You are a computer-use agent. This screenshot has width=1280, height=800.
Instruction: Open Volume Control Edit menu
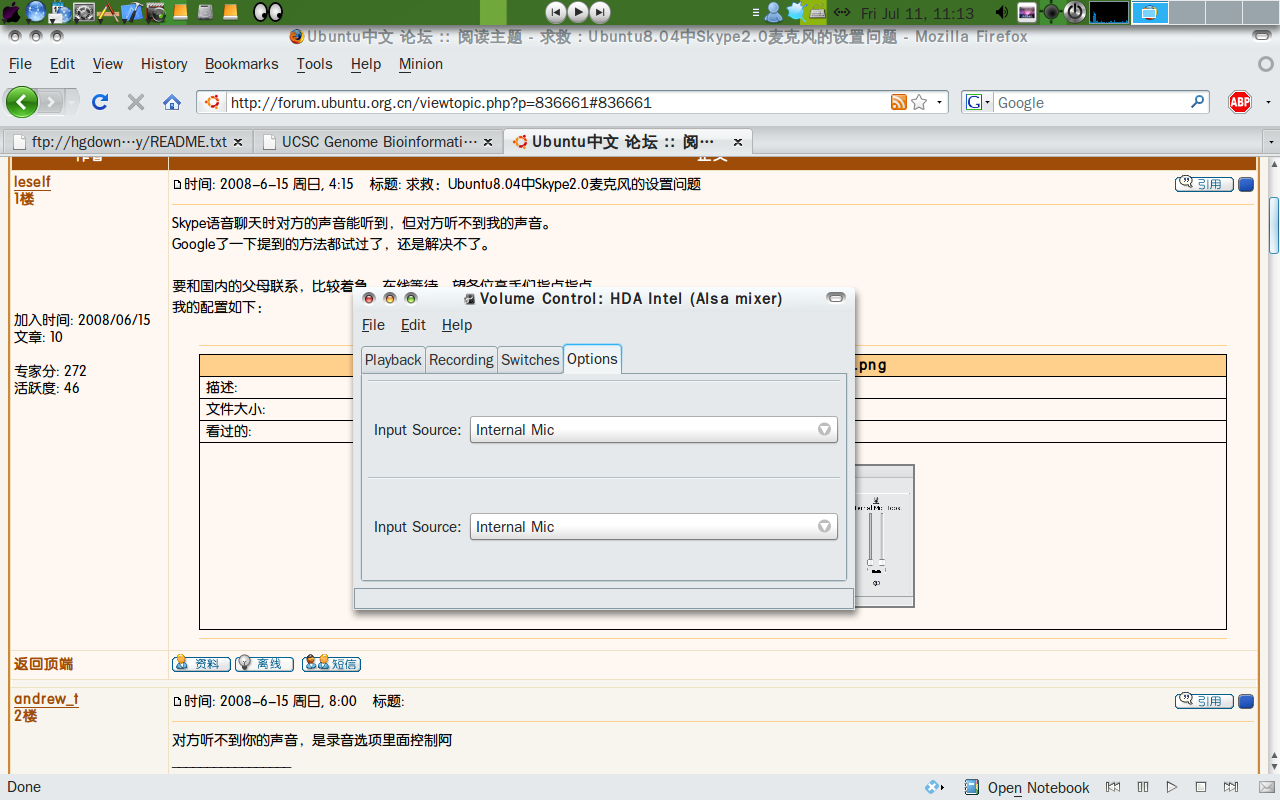413,325
